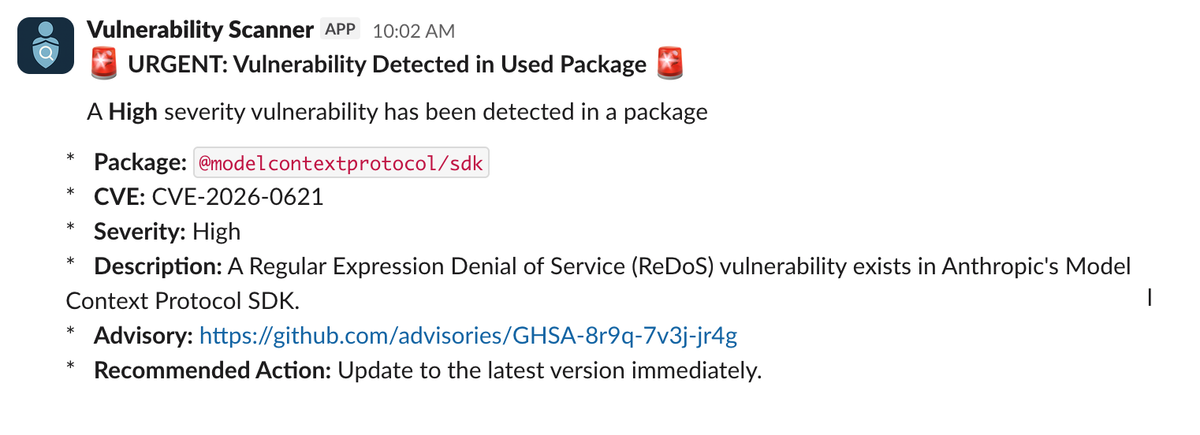
Task: Click the right red siren emoji
Action: (669, 65)
